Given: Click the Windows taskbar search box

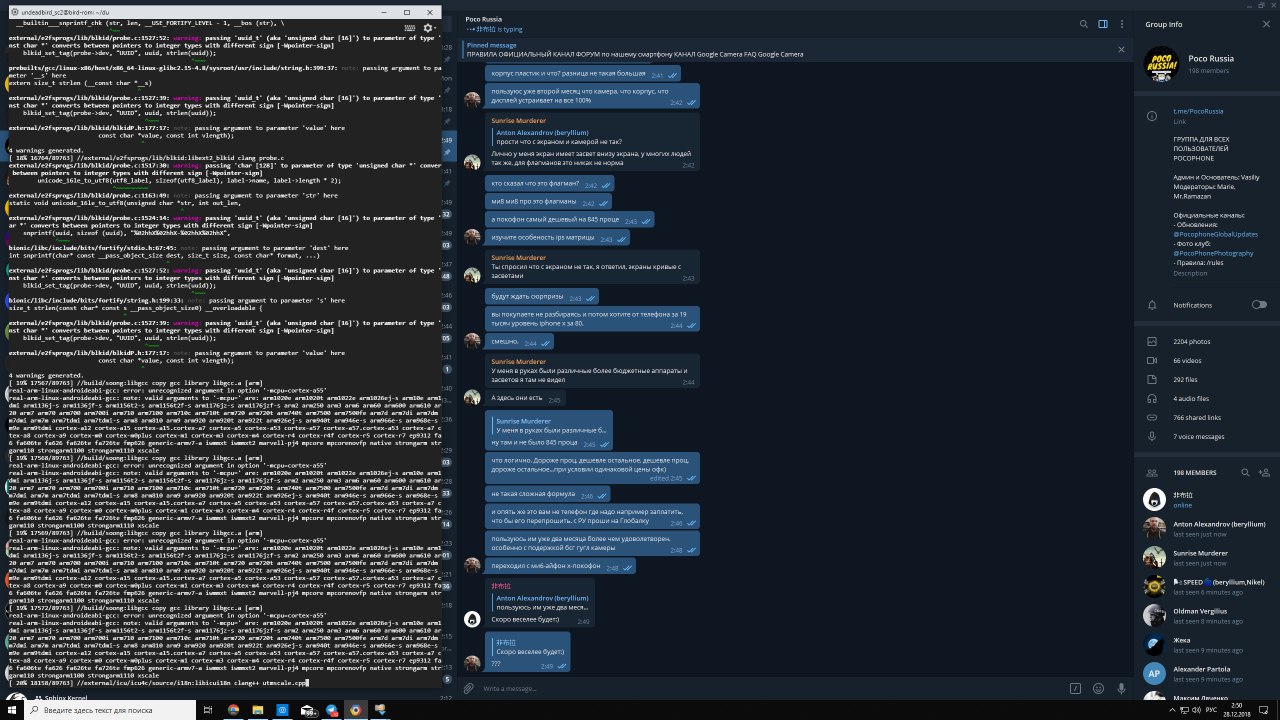Looking at the screenshot, I should 110,710.
